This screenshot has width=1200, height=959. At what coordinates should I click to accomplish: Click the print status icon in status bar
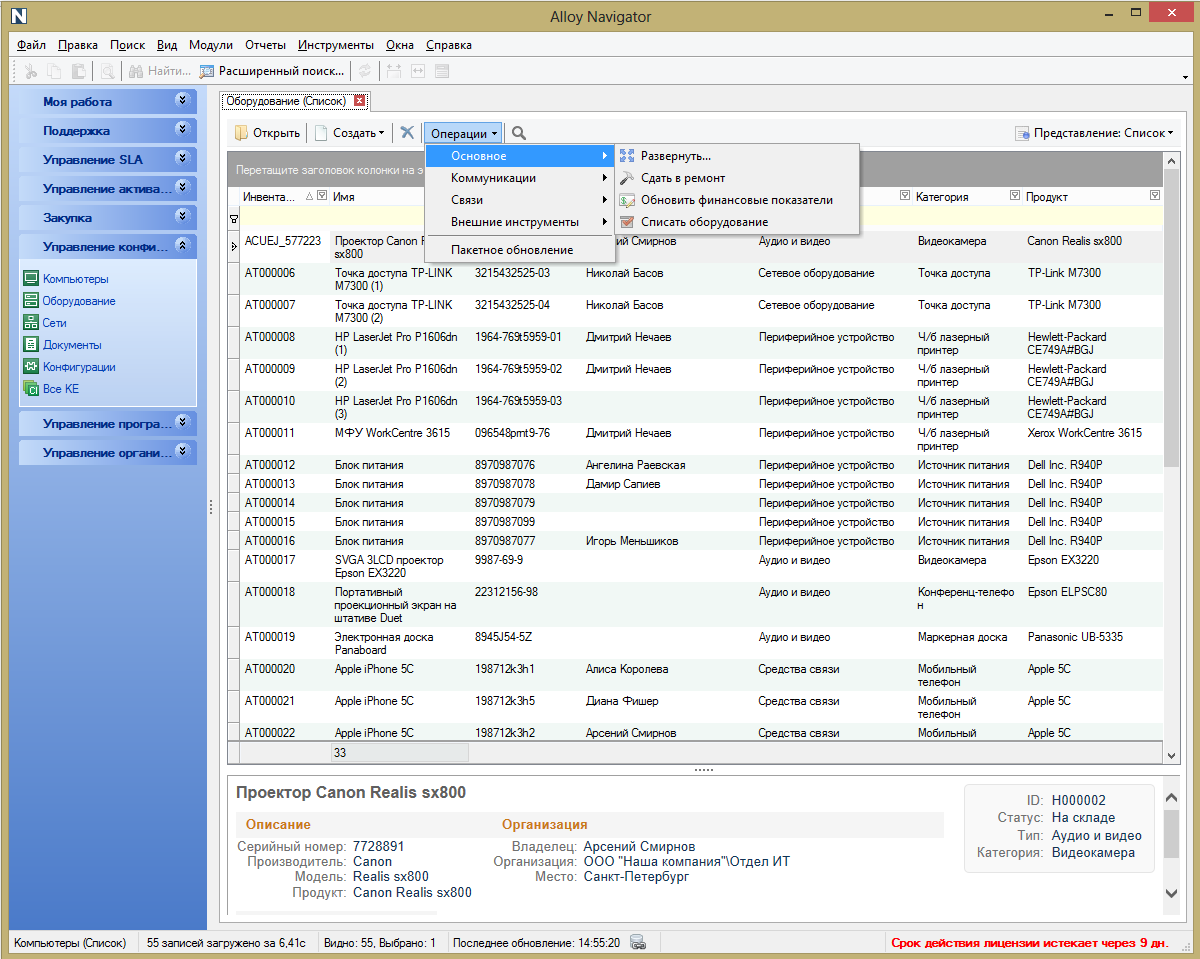point(637,942)
